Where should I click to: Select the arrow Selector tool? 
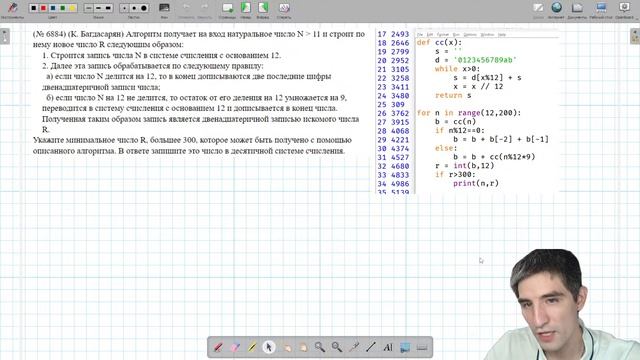269,347
